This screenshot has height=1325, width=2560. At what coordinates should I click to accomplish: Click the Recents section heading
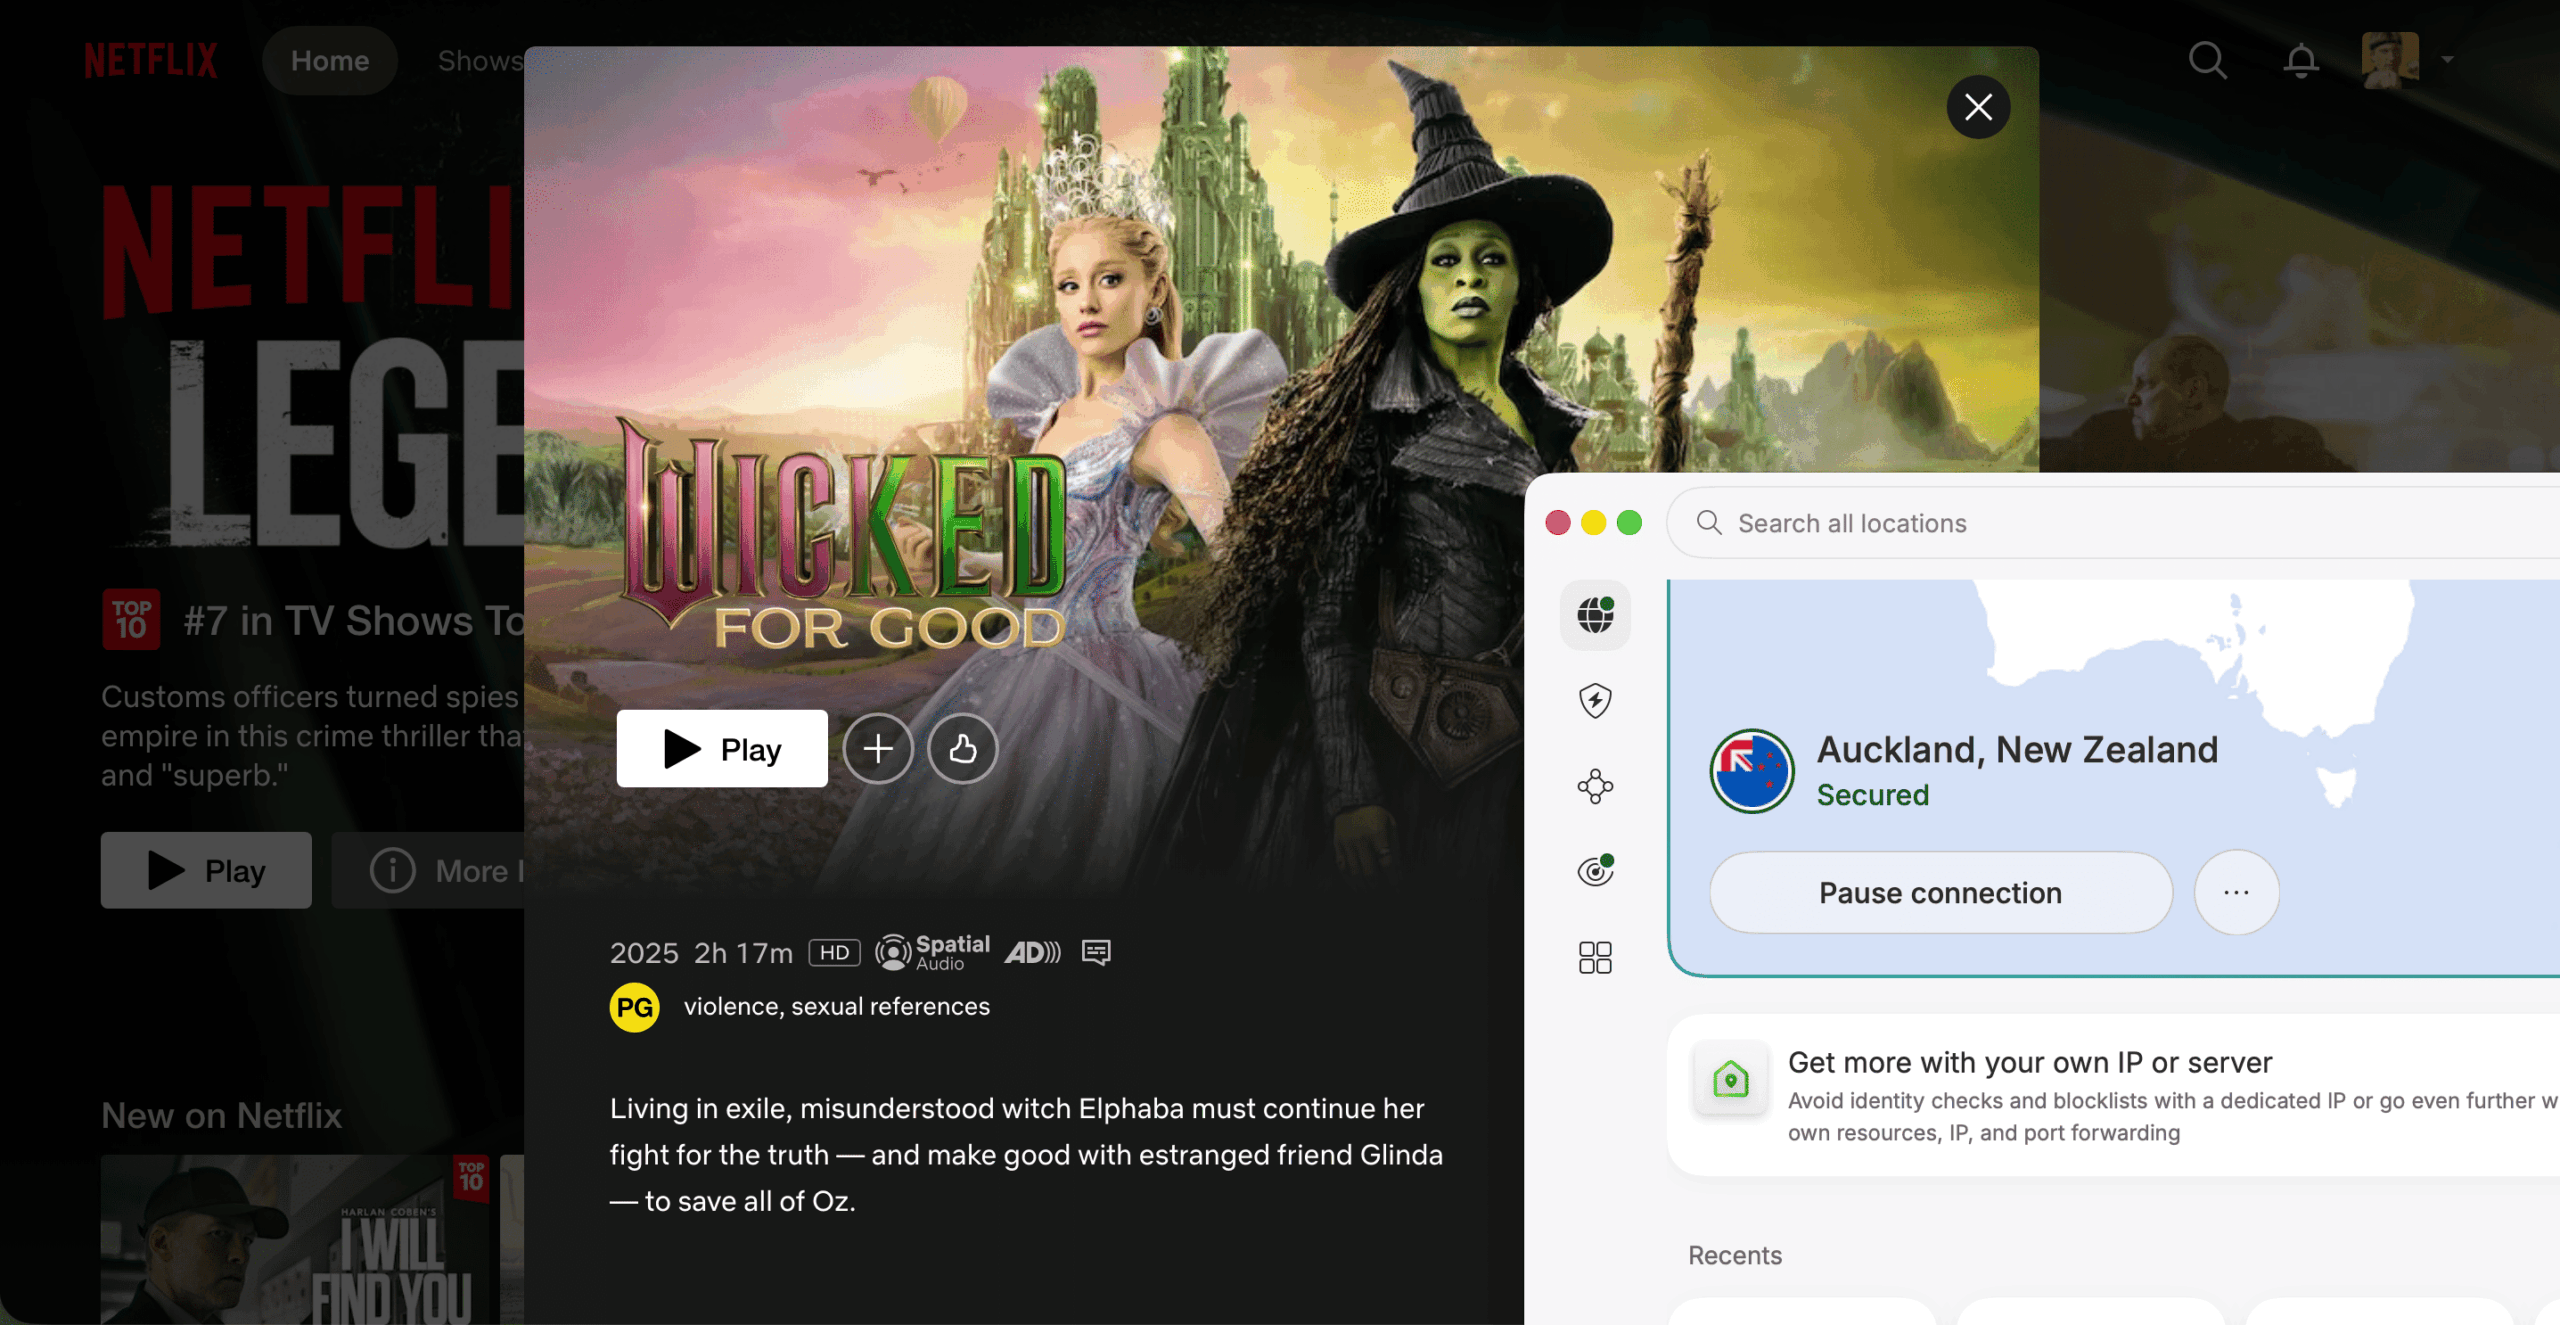click(1734, 1255)
